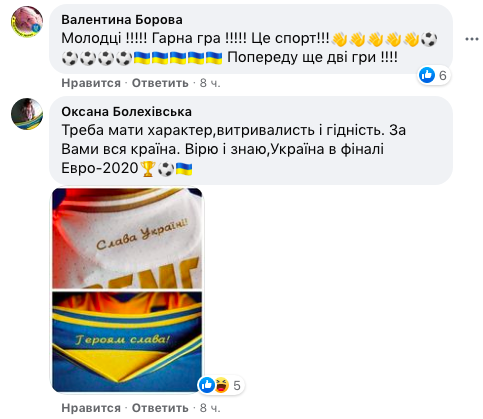Click the laughing emoji reaction icon
Image resolution: width=483 pixels, height=419 pixels.
point(222,385)
